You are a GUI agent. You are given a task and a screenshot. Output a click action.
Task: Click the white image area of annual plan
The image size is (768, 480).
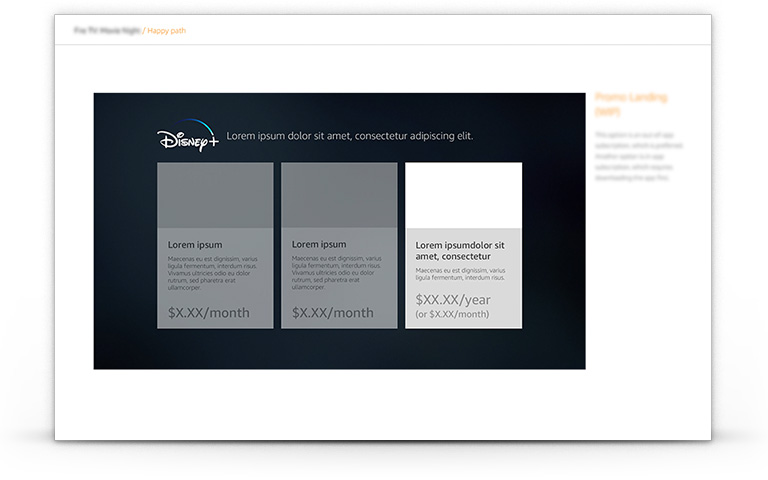pyautogui.click(x=463, y=195)
